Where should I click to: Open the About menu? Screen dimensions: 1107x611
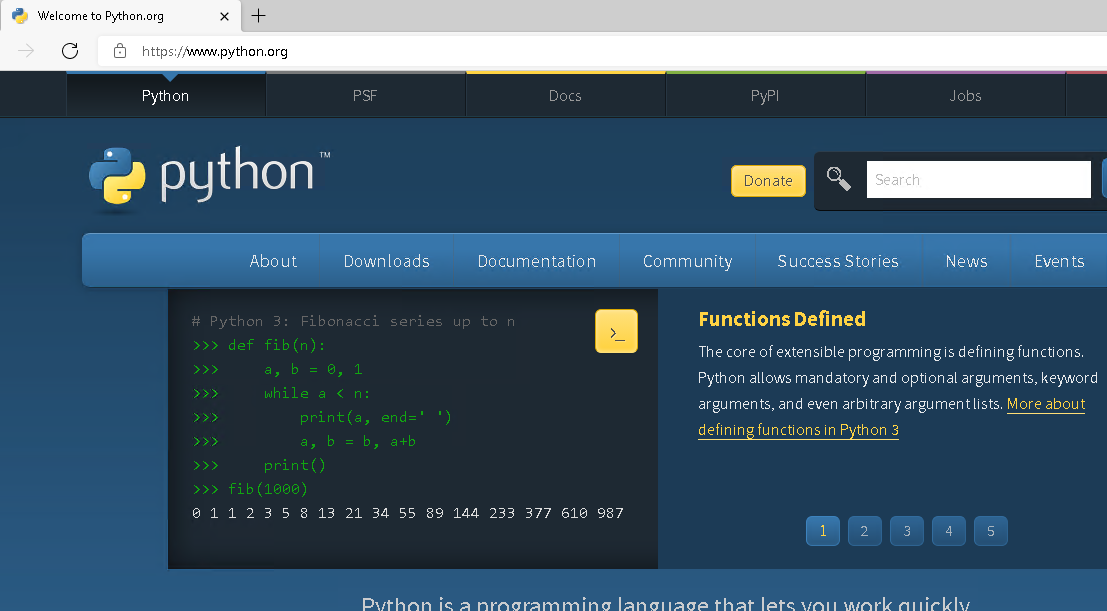pos(273,261)
